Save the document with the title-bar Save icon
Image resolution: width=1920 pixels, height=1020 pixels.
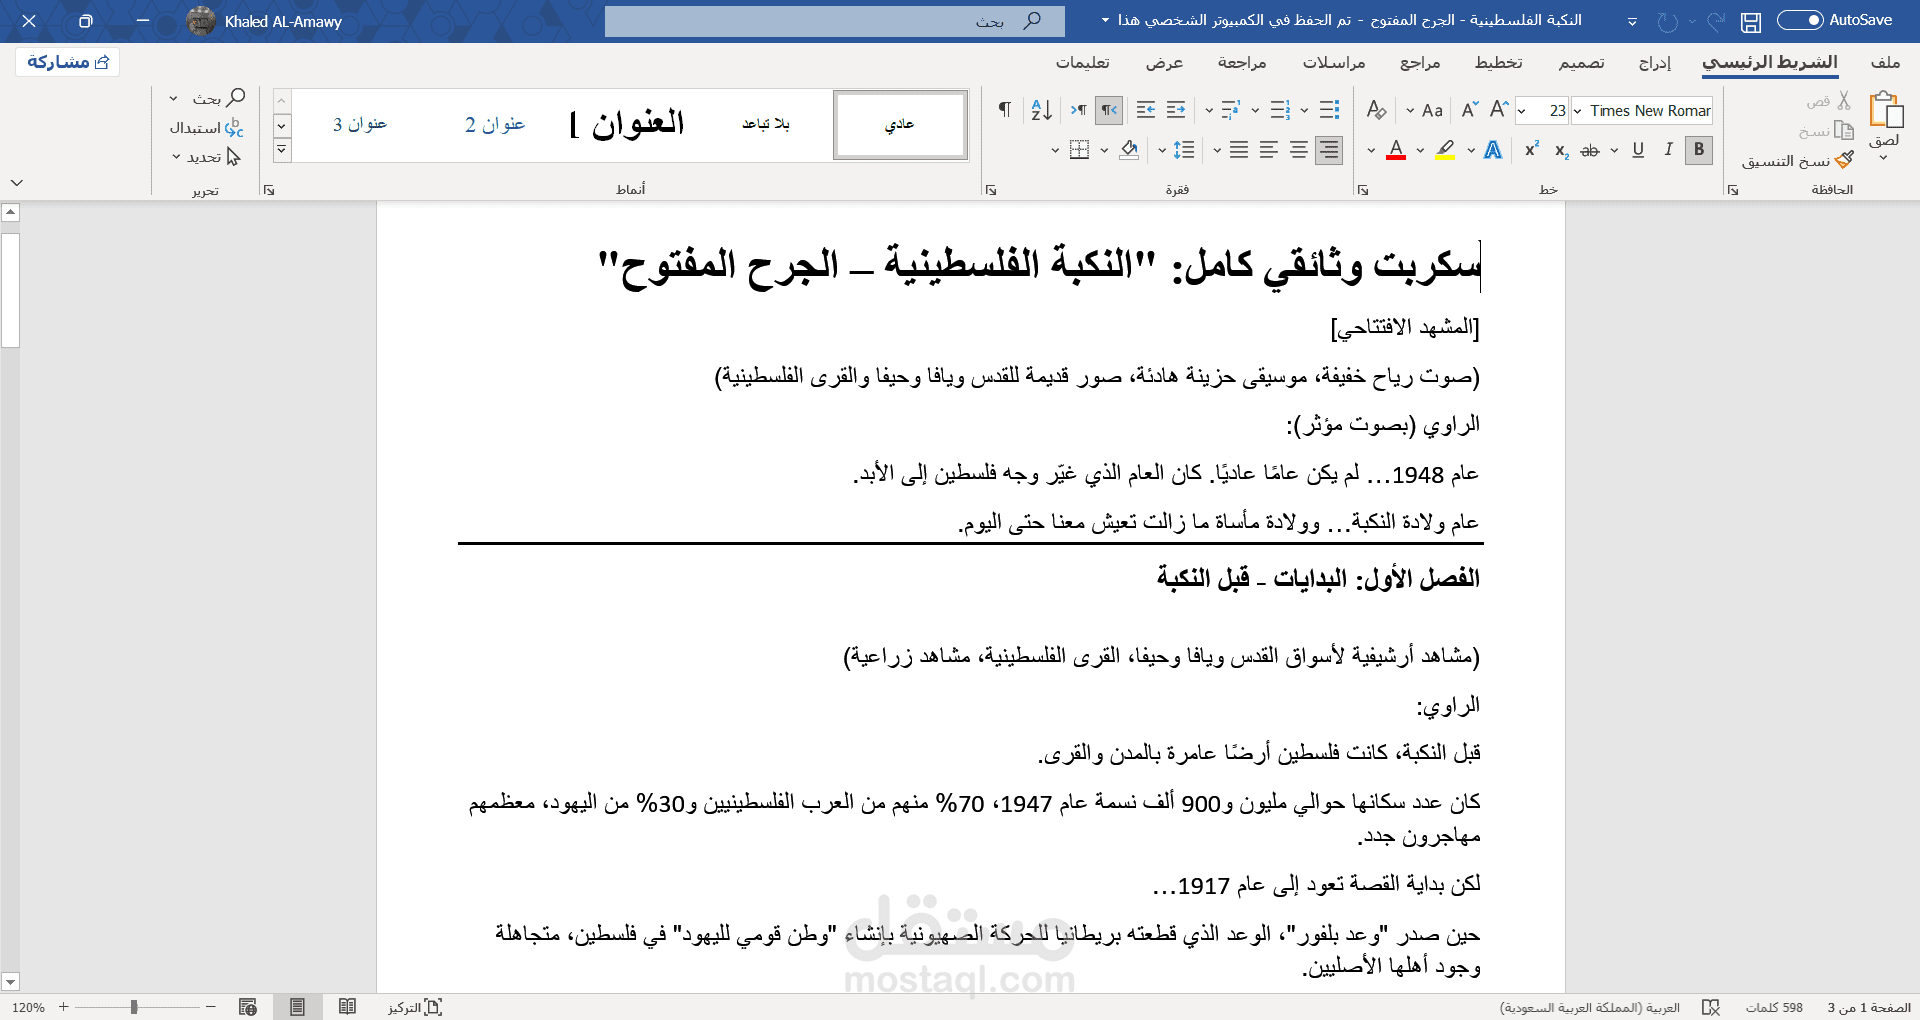coord(1750,21)
